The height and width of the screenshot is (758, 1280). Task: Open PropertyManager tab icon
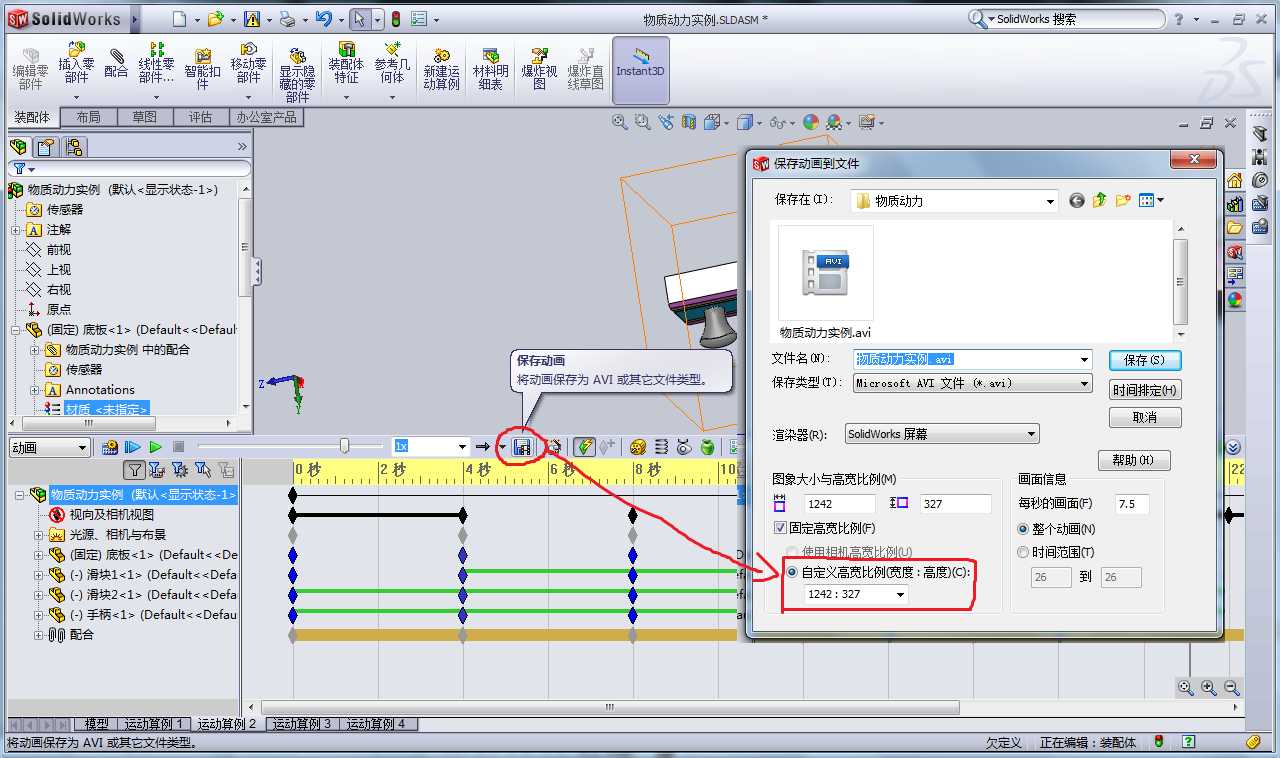(x=46, y=147)
